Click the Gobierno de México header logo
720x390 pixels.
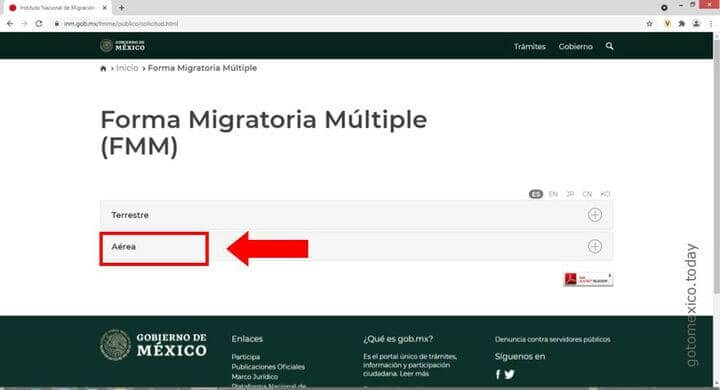click(x=122, y=45)
